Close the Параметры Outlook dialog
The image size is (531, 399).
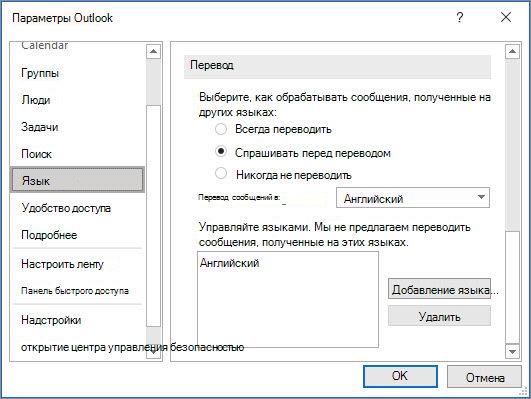[x=506, y=17]
